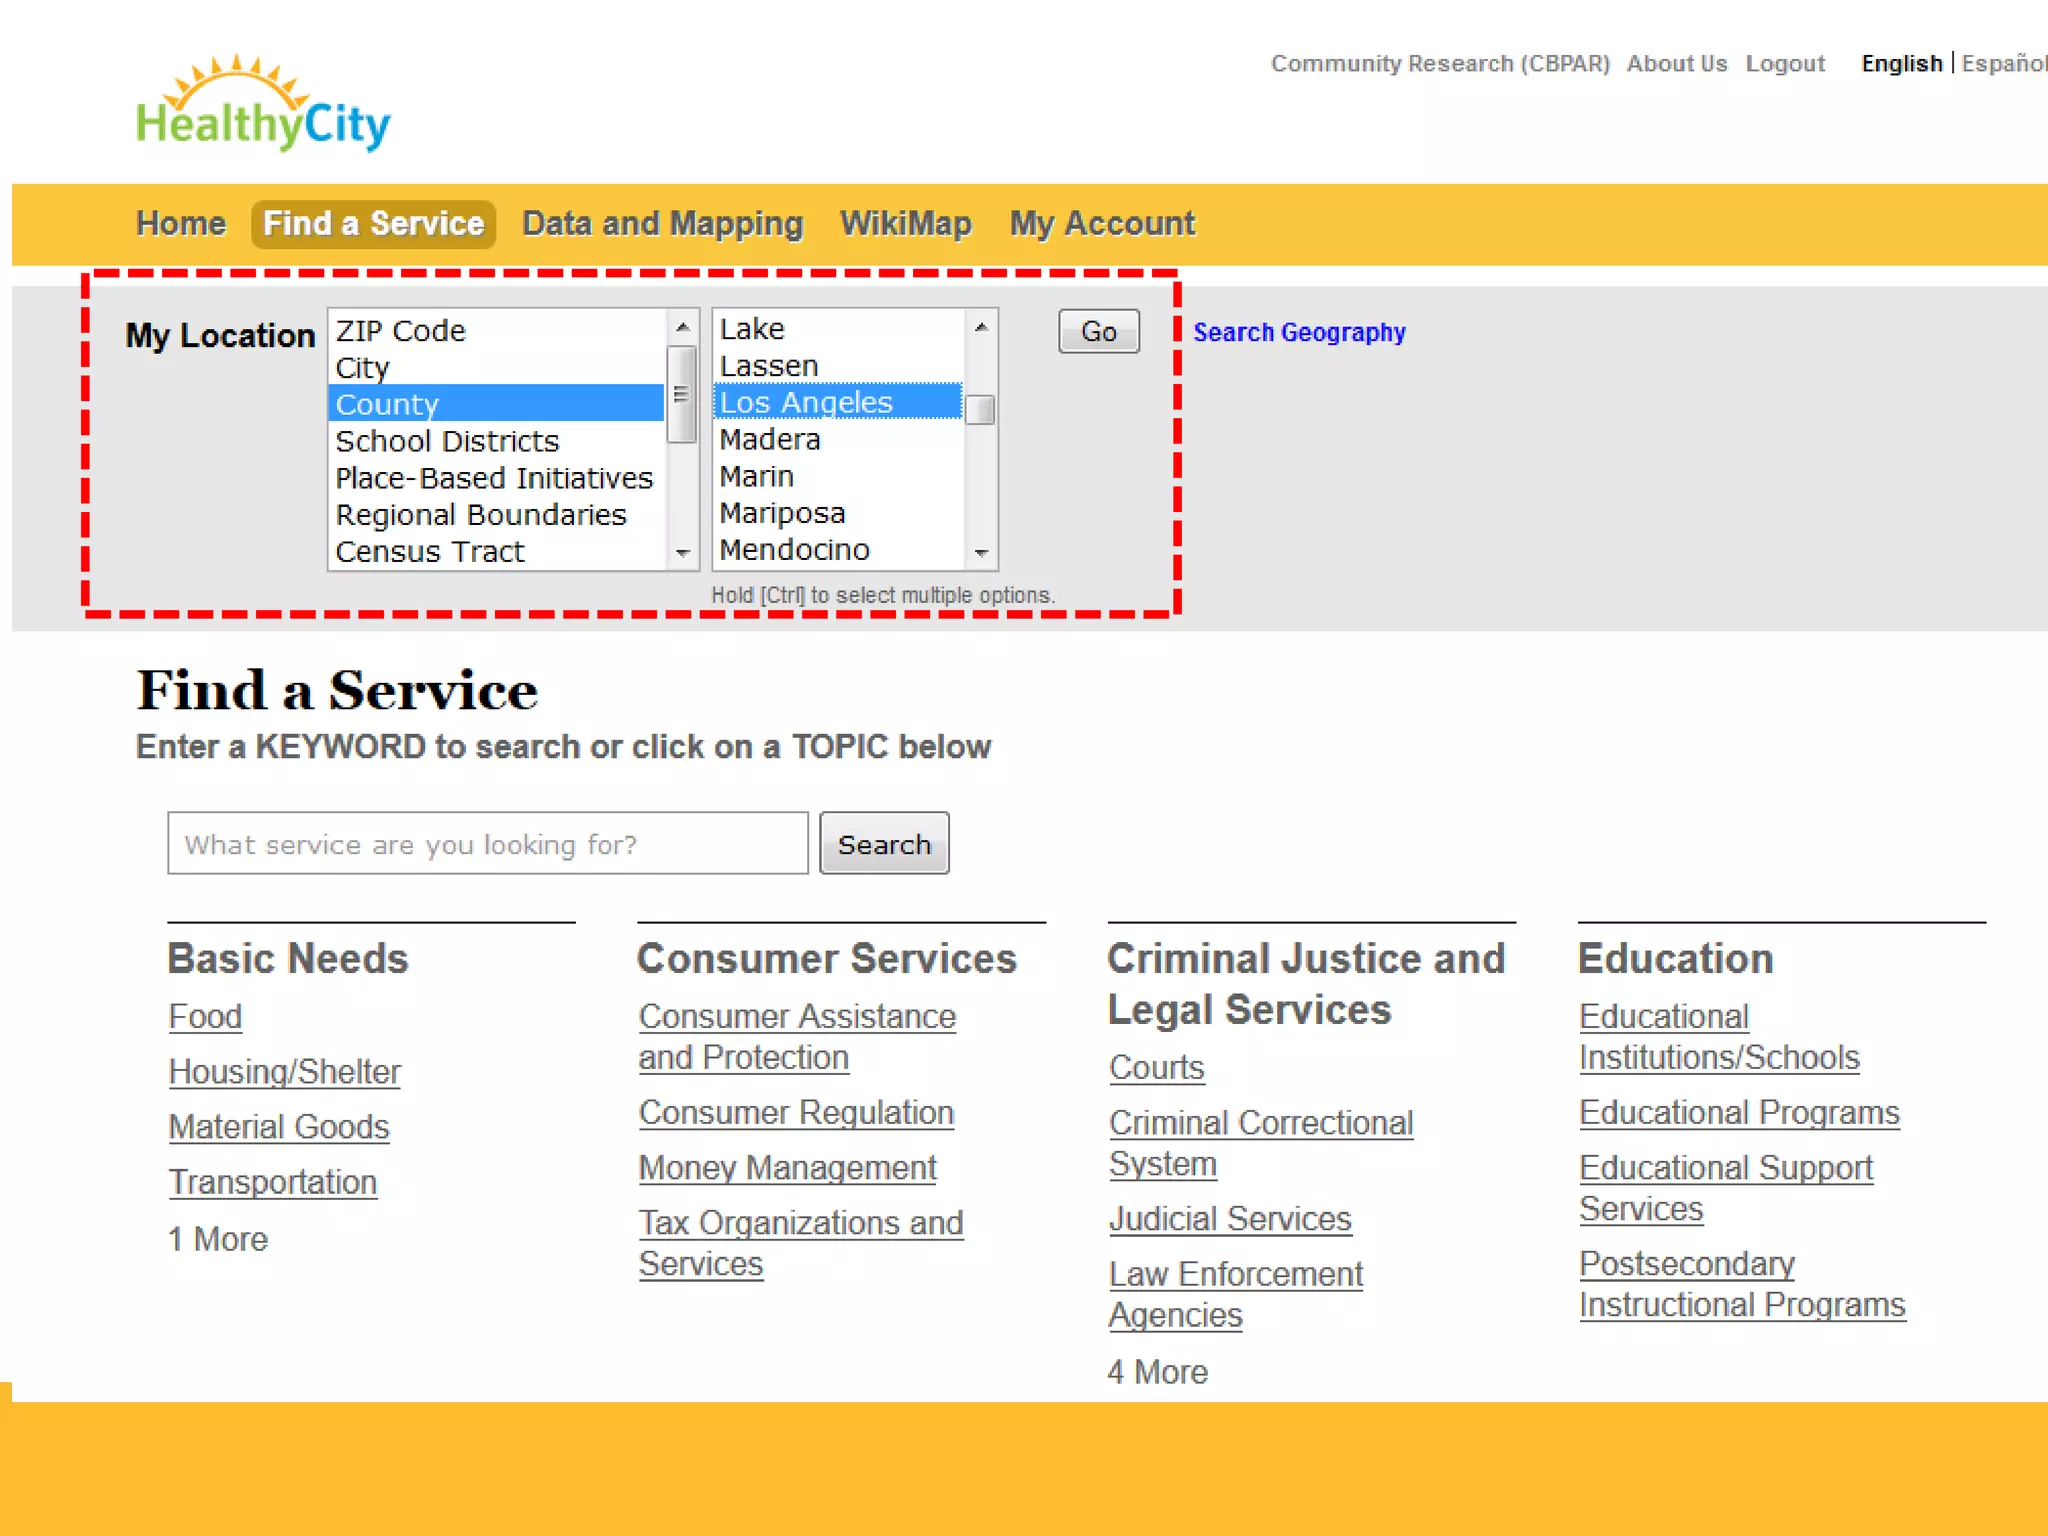Open the Search Geography link
Screen dimensions: 2048x1536
click(1299, 332)
